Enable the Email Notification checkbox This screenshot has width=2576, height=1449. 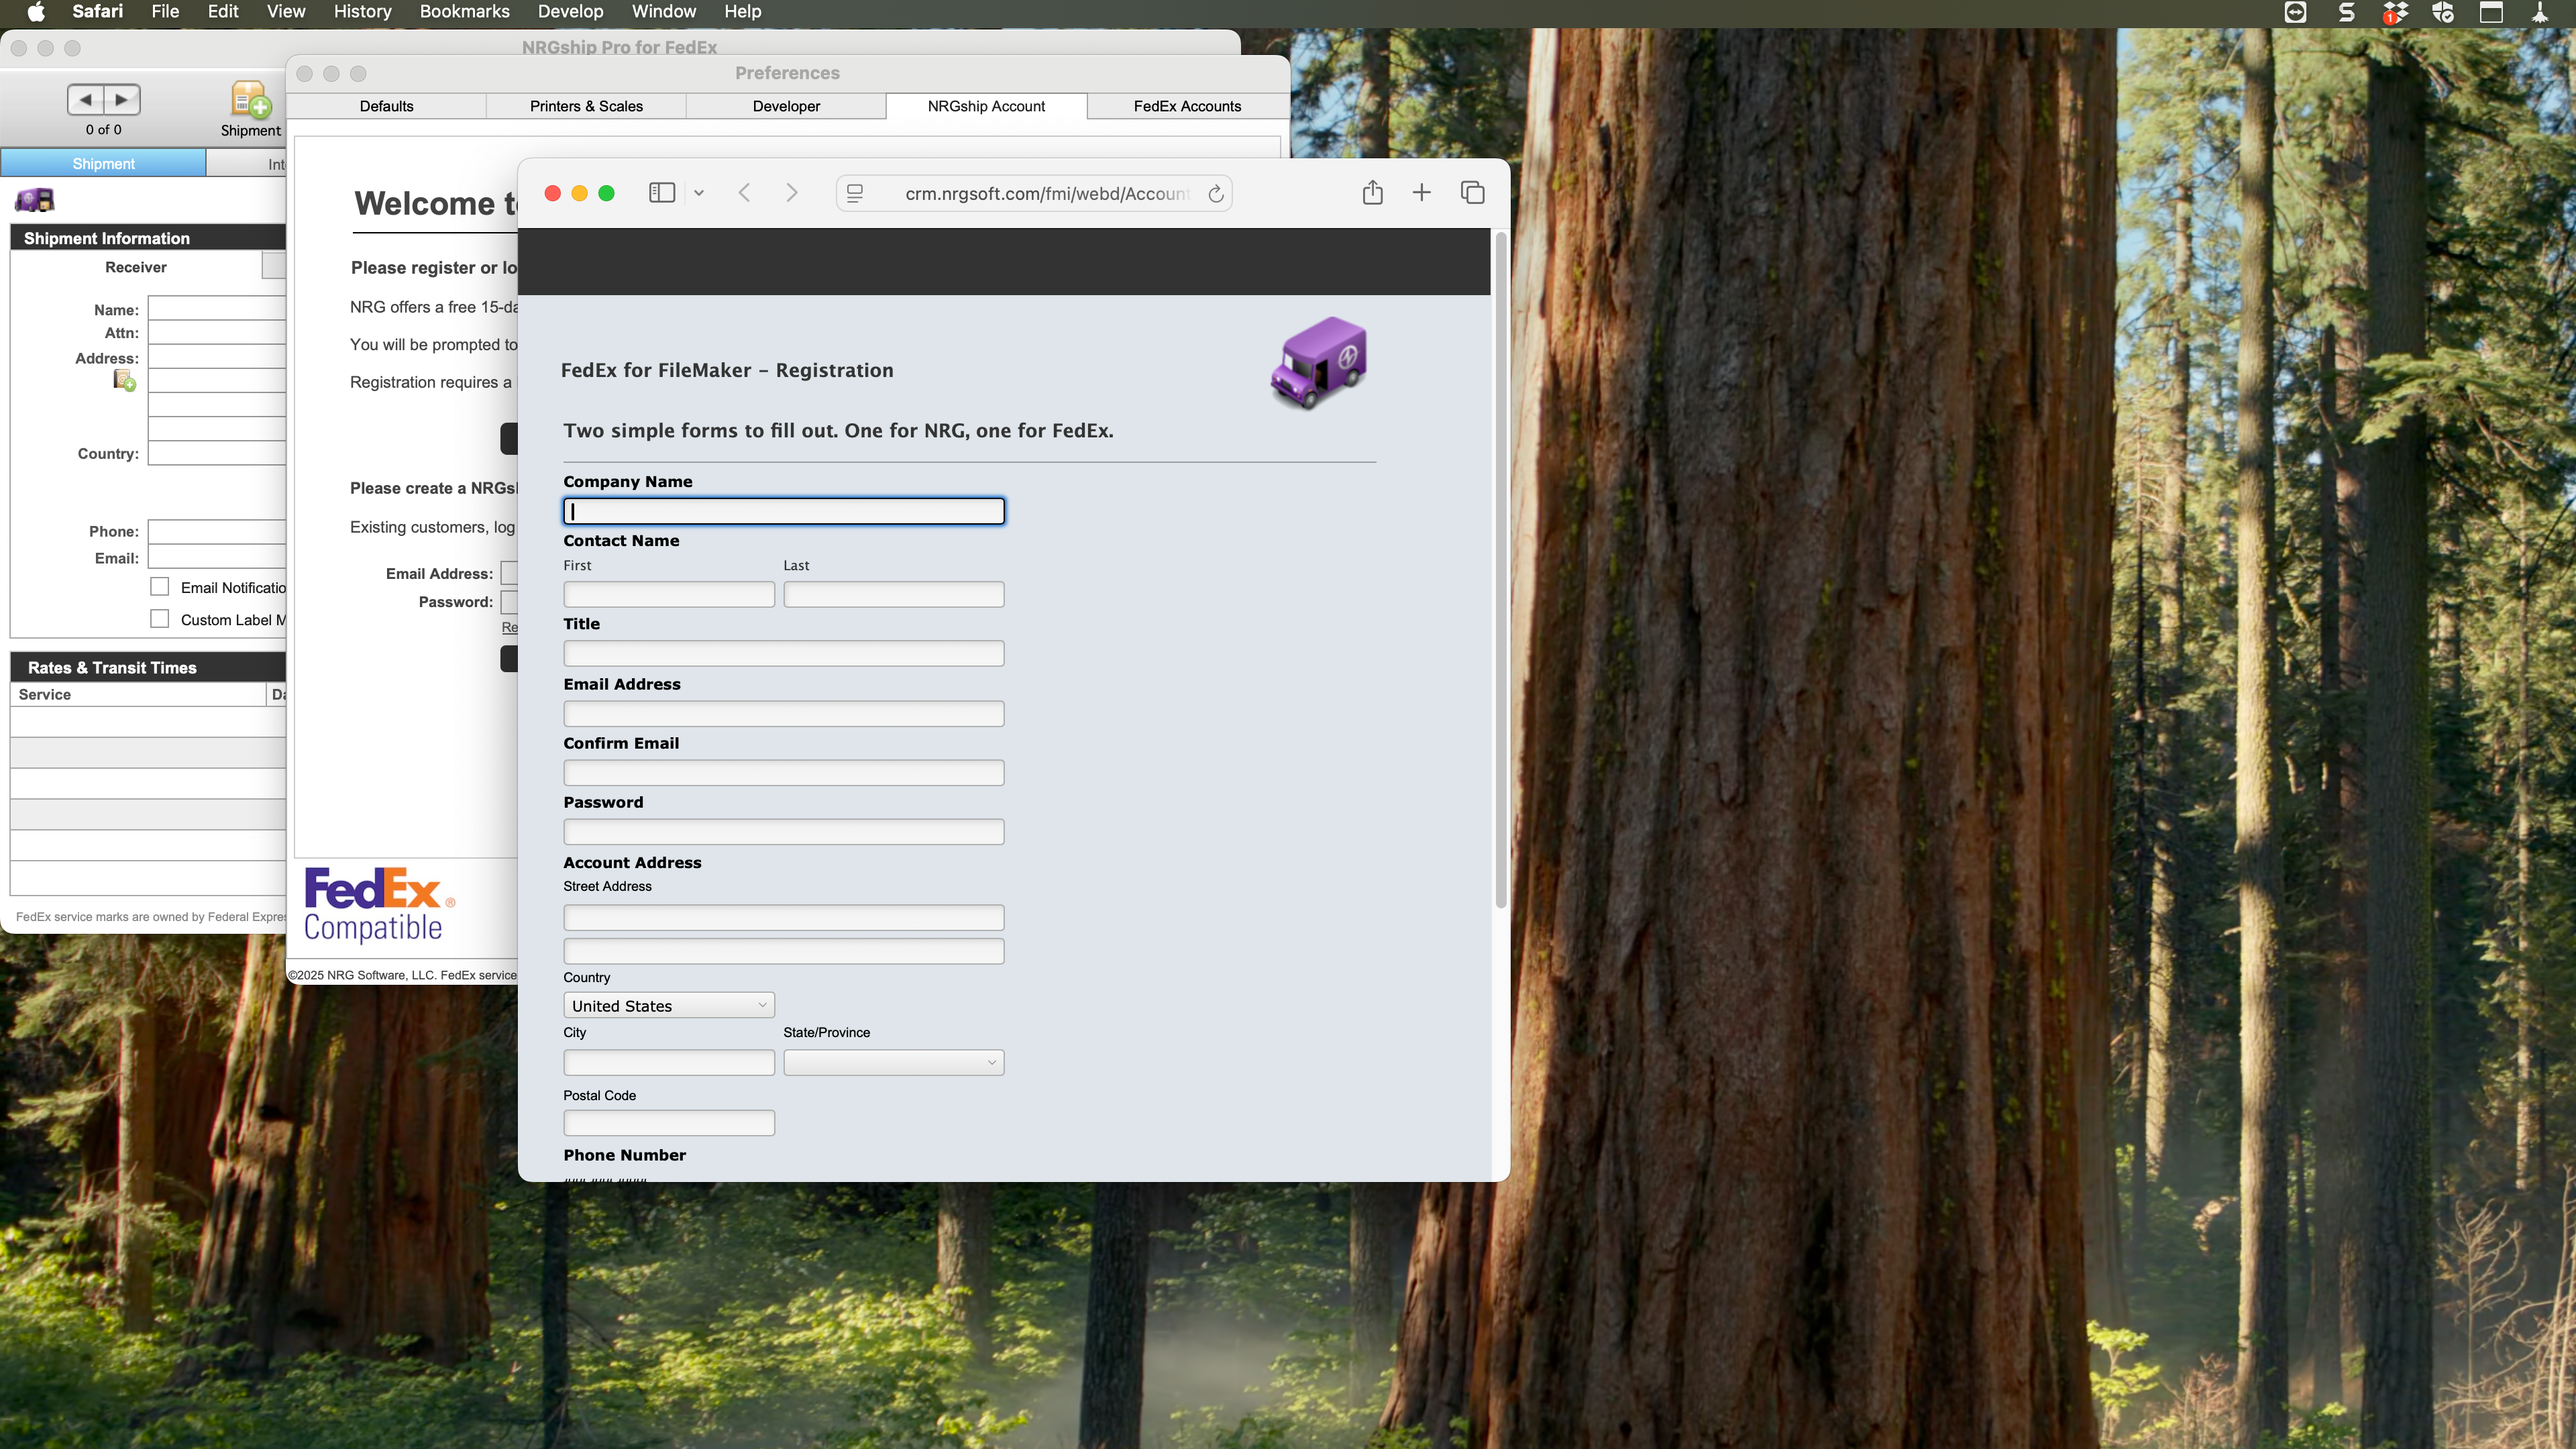160,587
